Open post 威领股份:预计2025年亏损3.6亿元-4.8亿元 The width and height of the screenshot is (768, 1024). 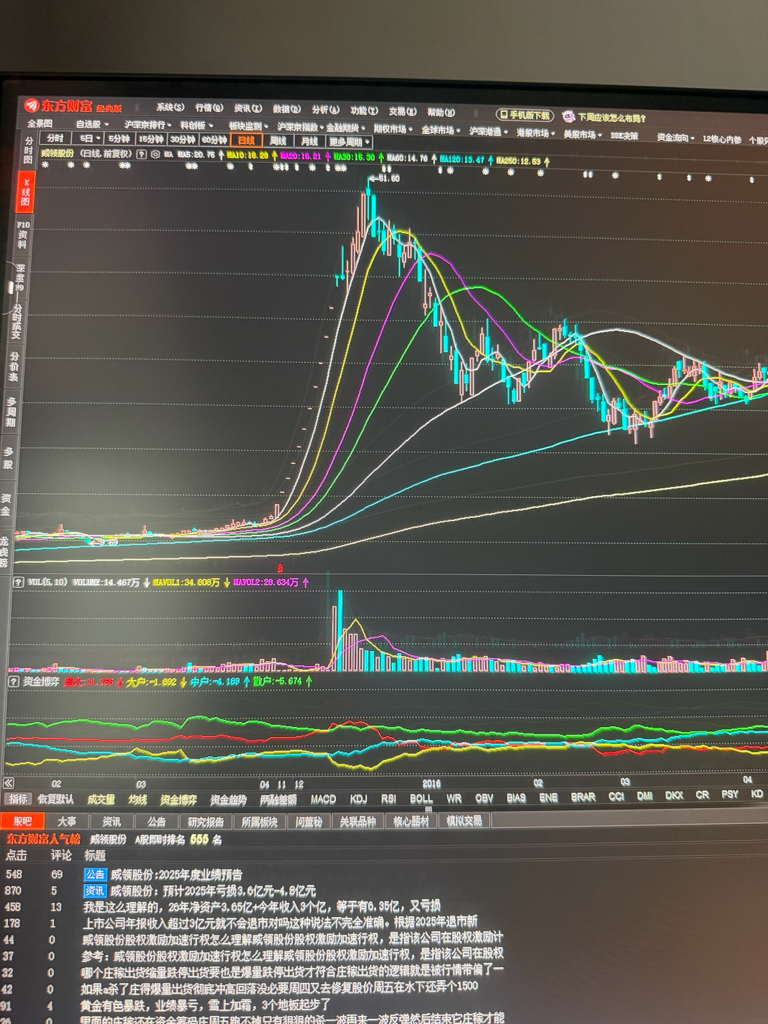[213, 890]
